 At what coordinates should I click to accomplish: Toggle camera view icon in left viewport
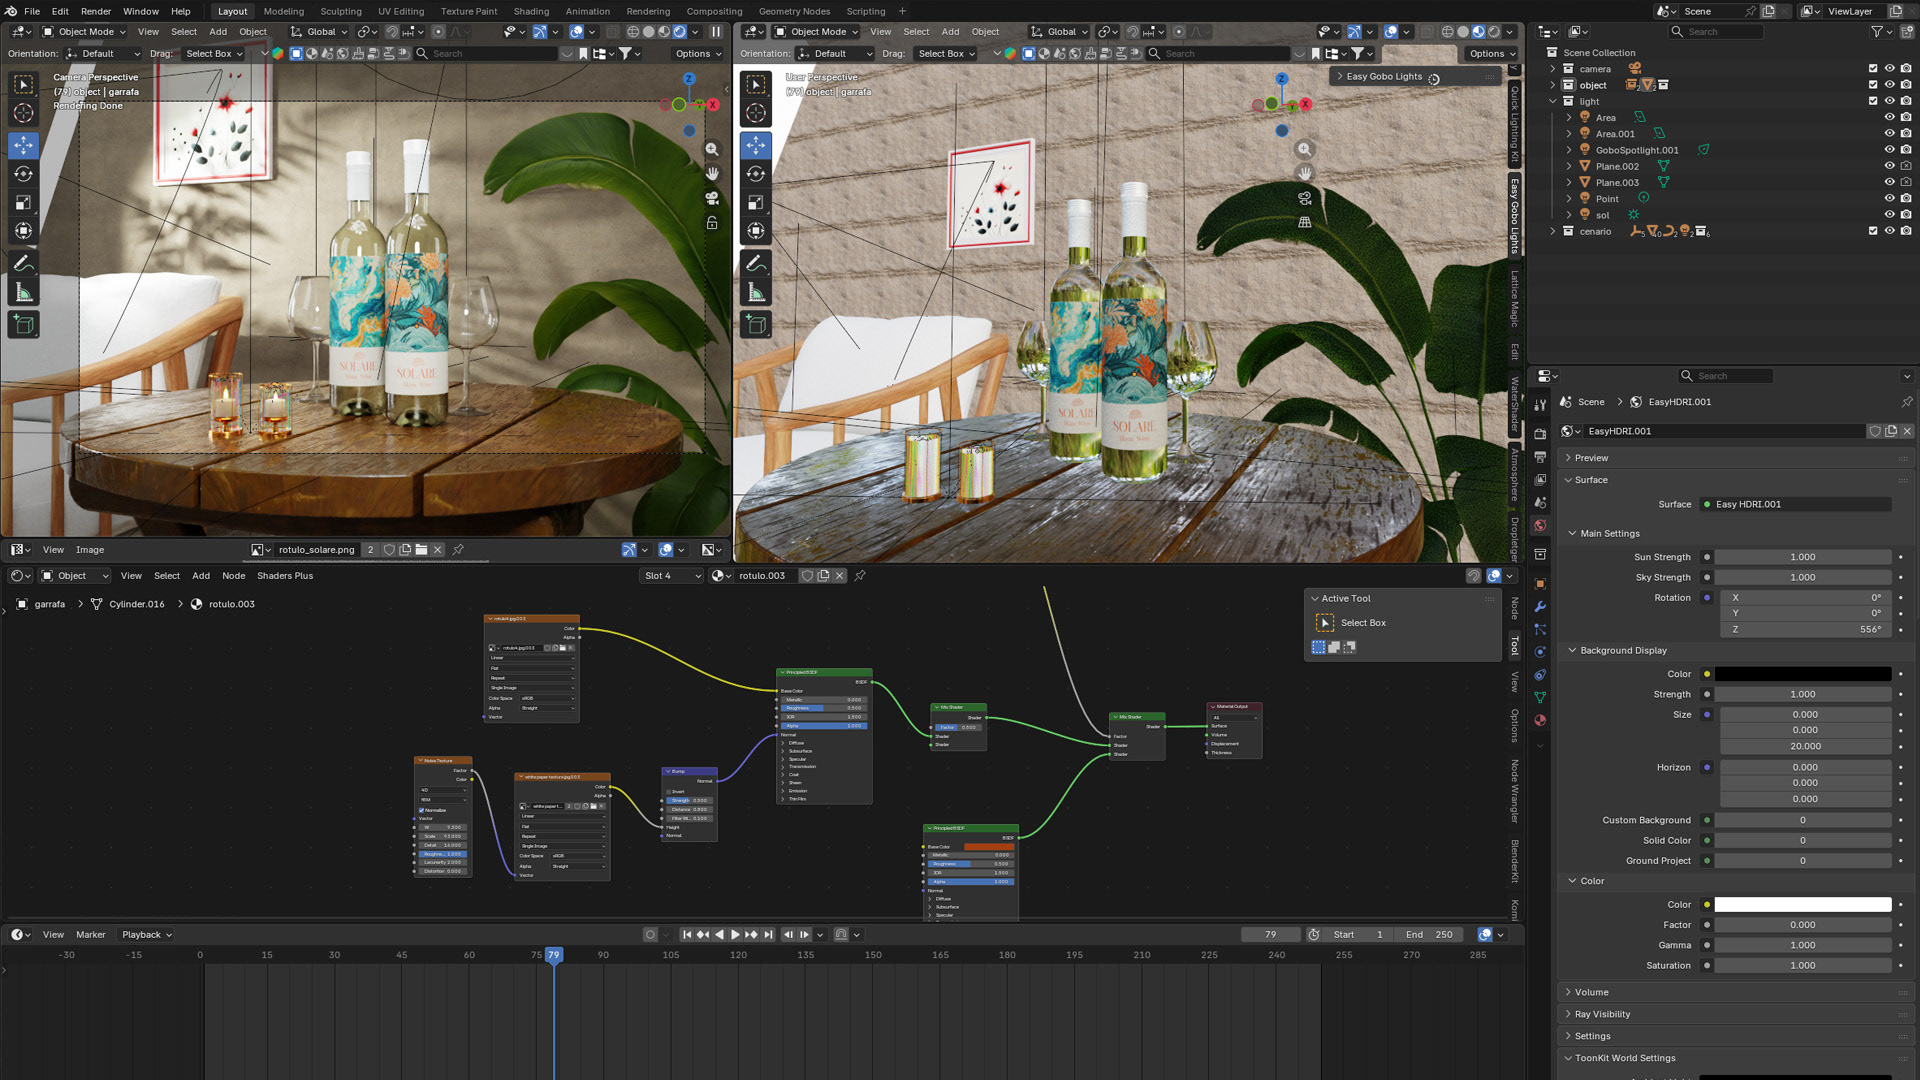point(712,198)
